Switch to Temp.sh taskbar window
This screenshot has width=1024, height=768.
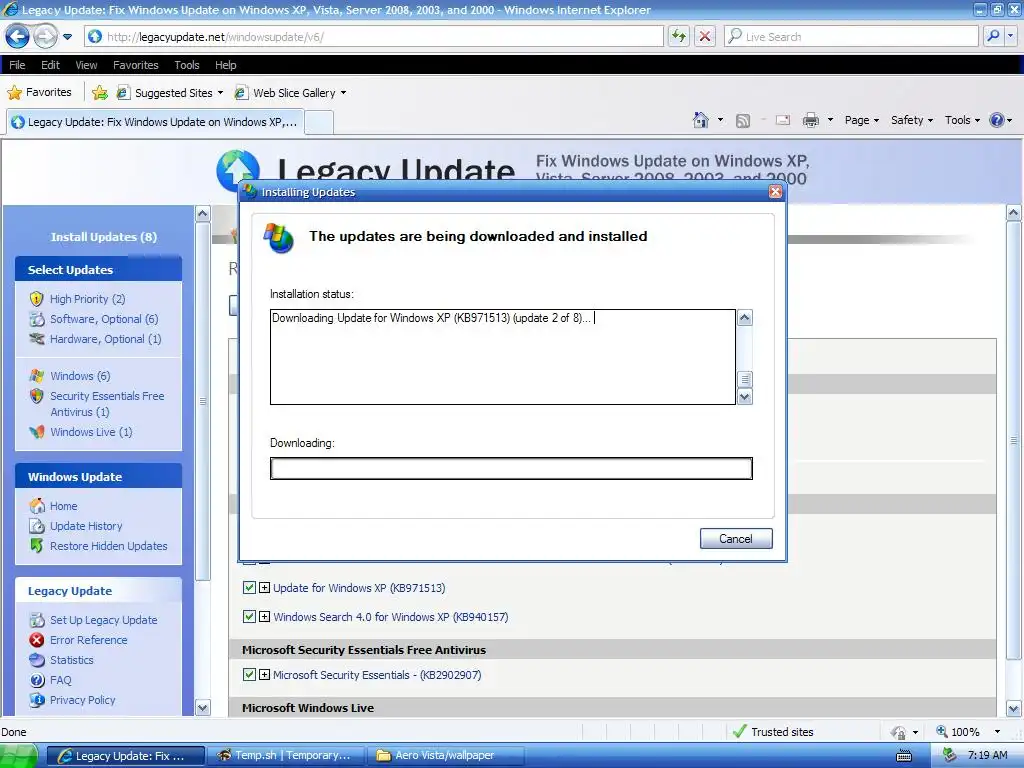(286, 756)
